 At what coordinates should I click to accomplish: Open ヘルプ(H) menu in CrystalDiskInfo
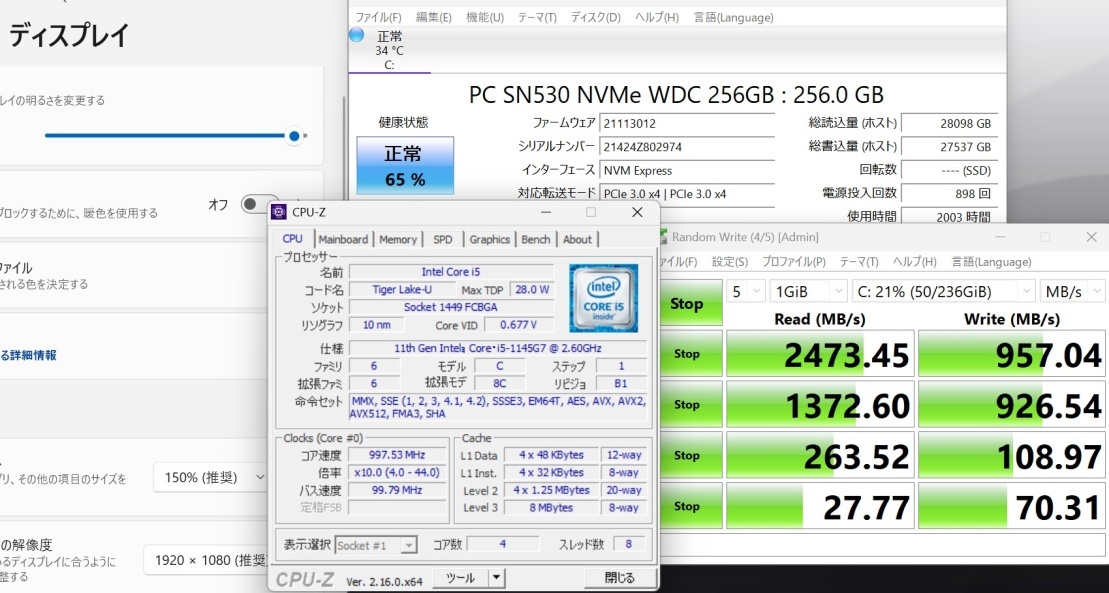[656, 17]
